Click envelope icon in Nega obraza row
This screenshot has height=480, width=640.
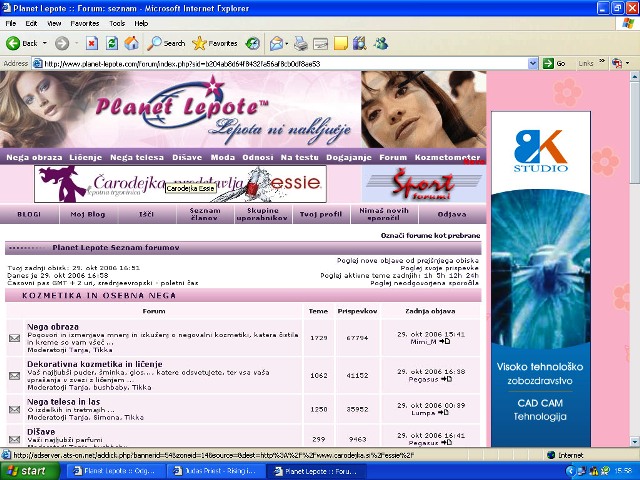coord(14,338)
